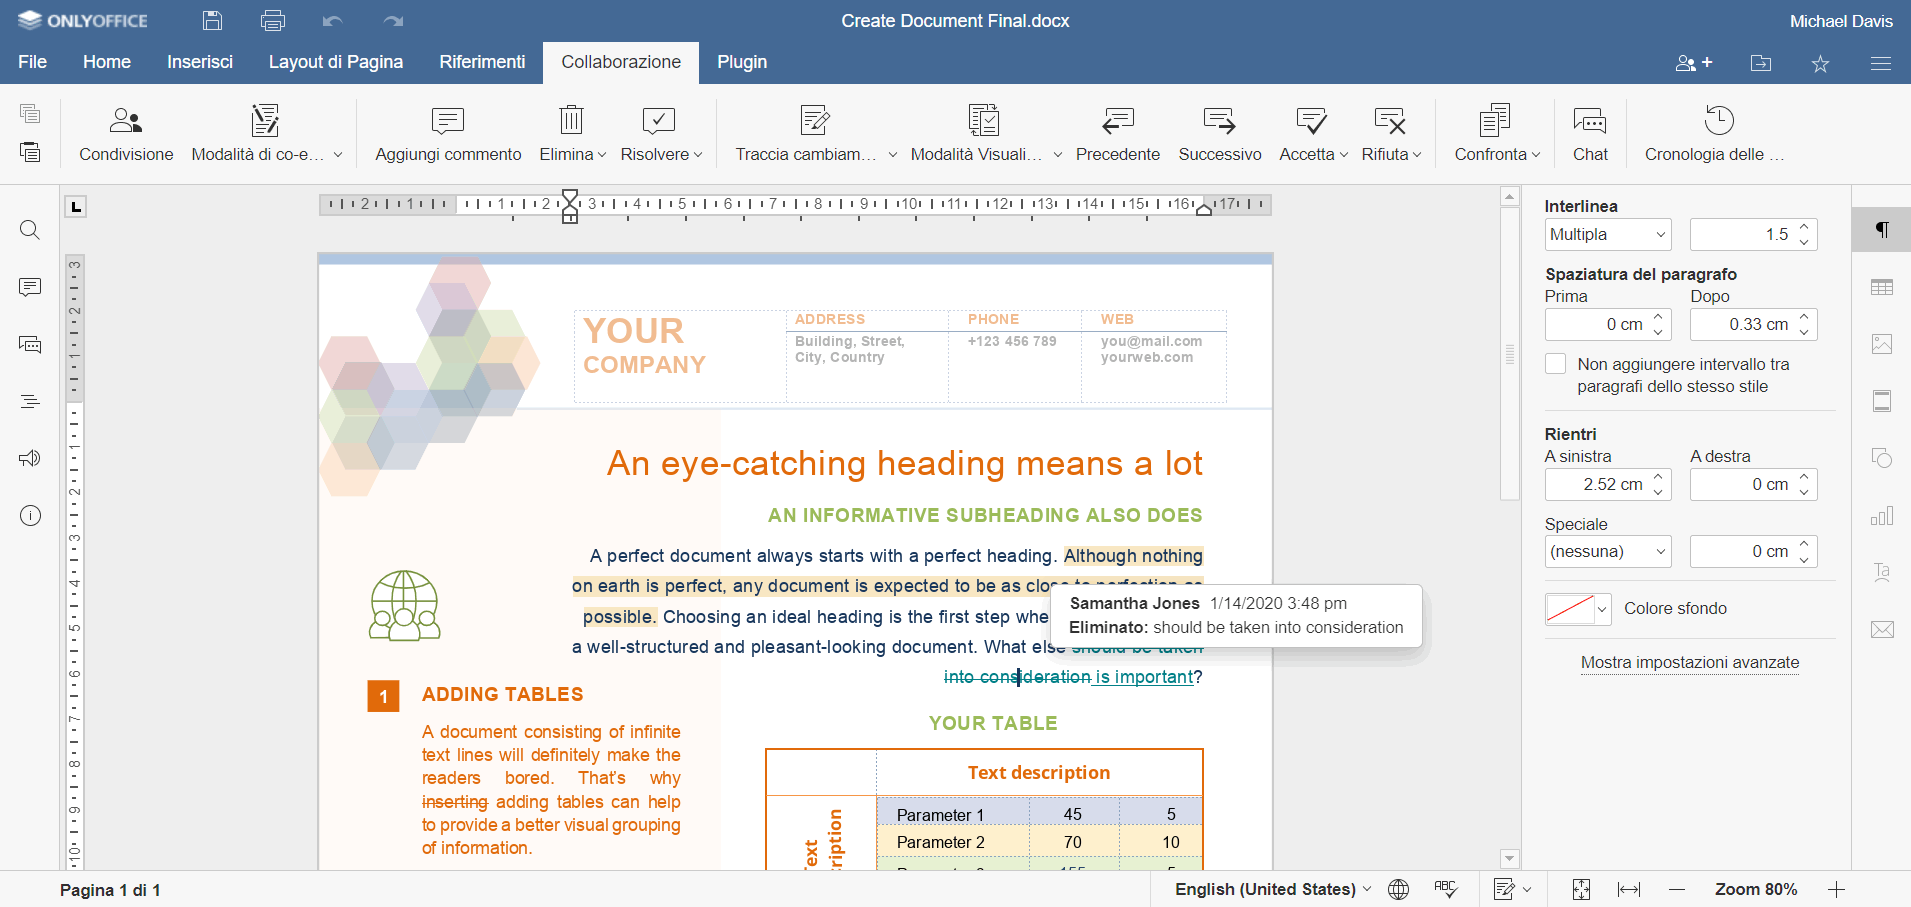Expand the Elimina dropdown arrow
1911x907 pixels.
click(x=601, y=155)
